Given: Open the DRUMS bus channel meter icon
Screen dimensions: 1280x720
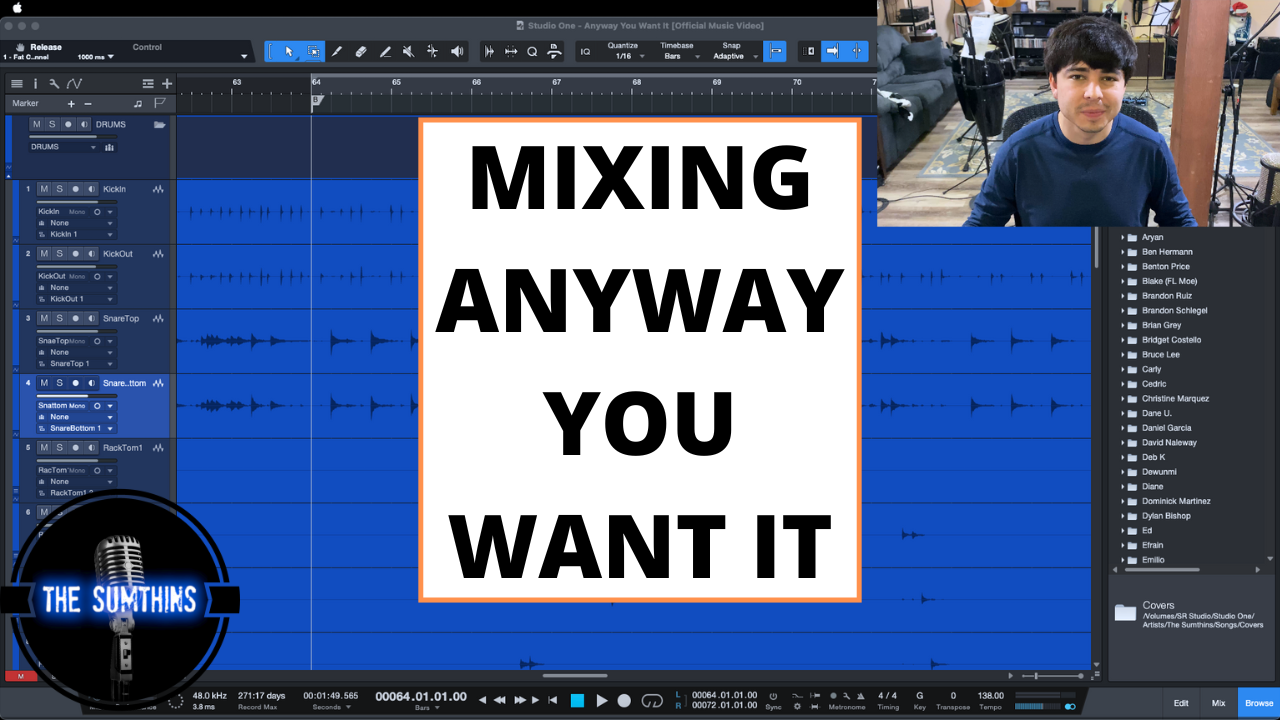Looking at the screenshot, I should click(109, 147).
